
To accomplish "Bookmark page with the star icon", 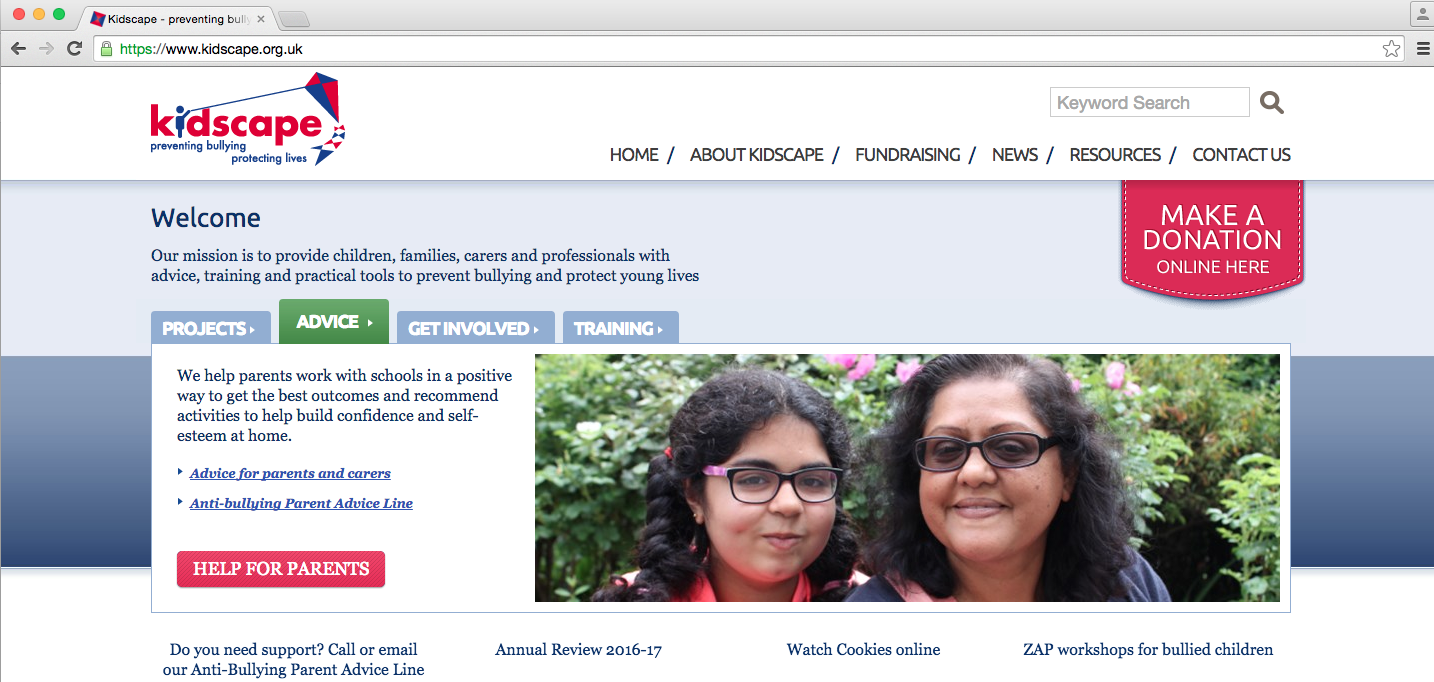I will point(1391,48).
